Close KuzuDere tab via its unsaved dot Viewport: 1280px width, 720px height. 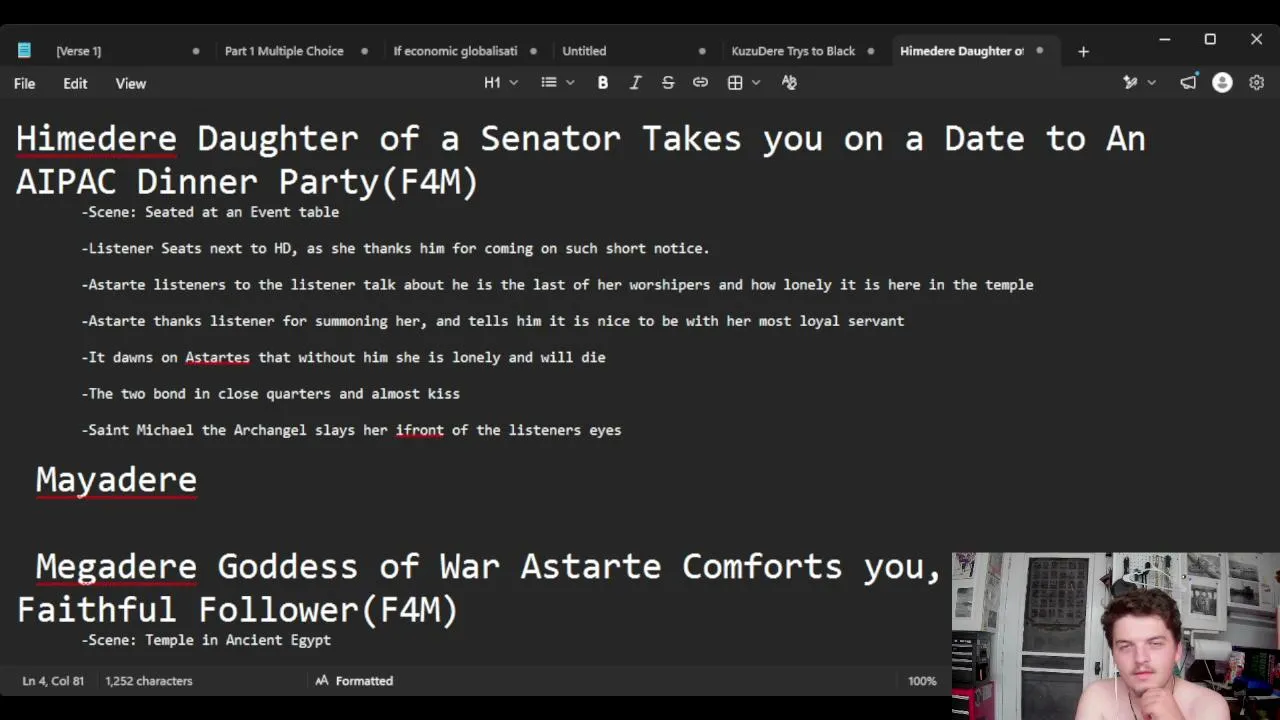click(x=871, y=51)
